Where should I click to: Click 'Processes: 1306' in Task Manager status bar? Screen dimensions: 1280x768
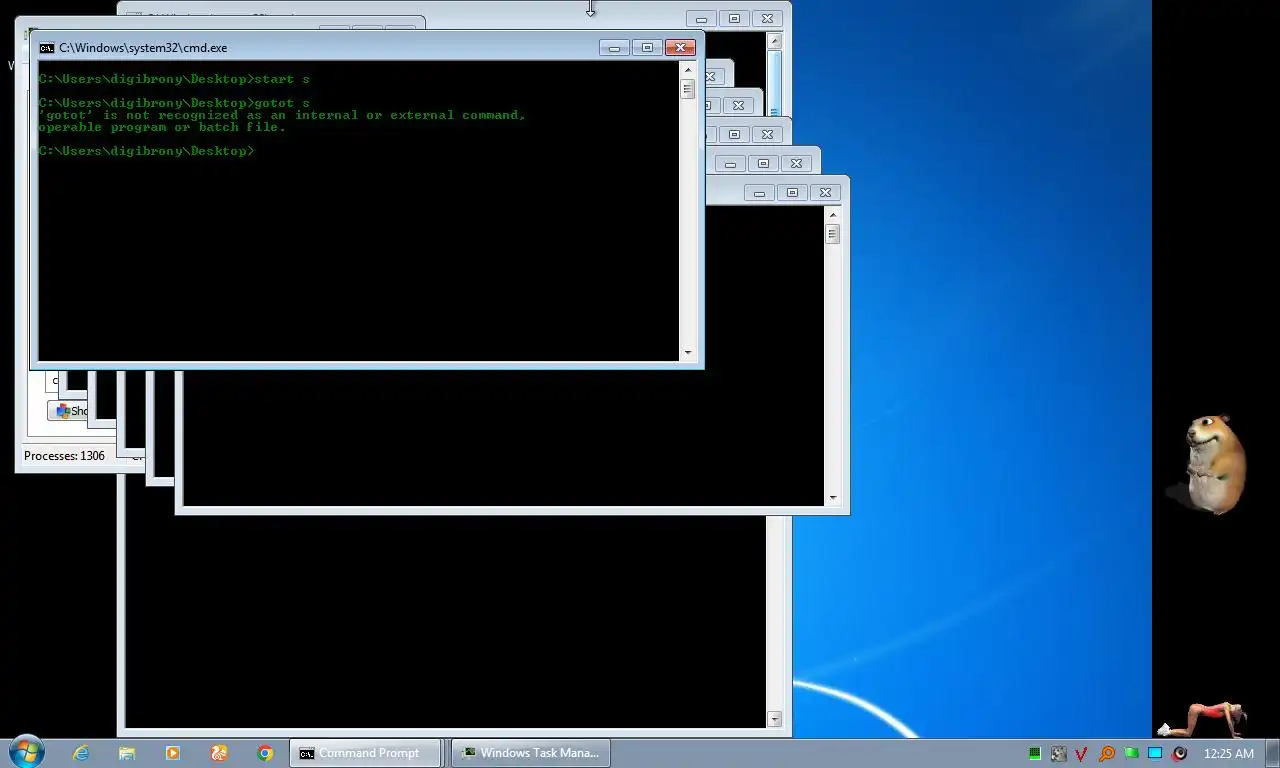tap(64, 456)
